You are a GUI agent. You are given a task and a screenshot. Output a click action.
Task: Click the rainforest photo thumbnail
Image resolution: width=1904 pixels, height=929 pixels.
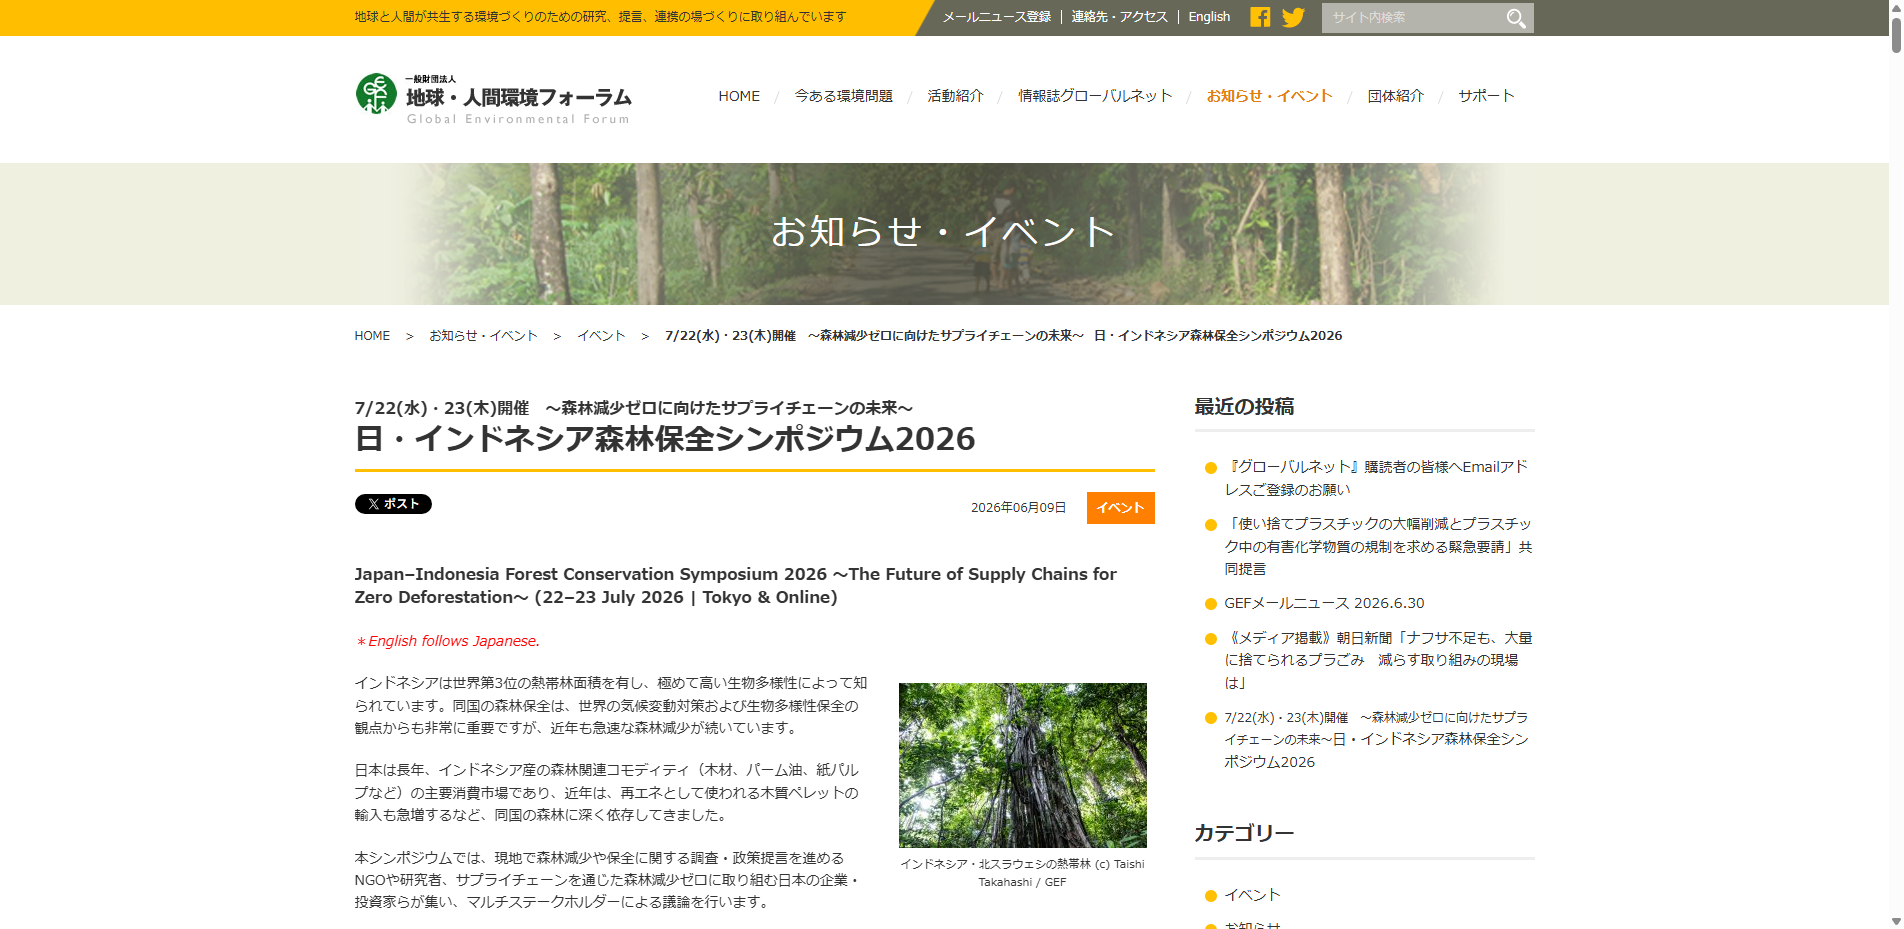[1022, 765]
